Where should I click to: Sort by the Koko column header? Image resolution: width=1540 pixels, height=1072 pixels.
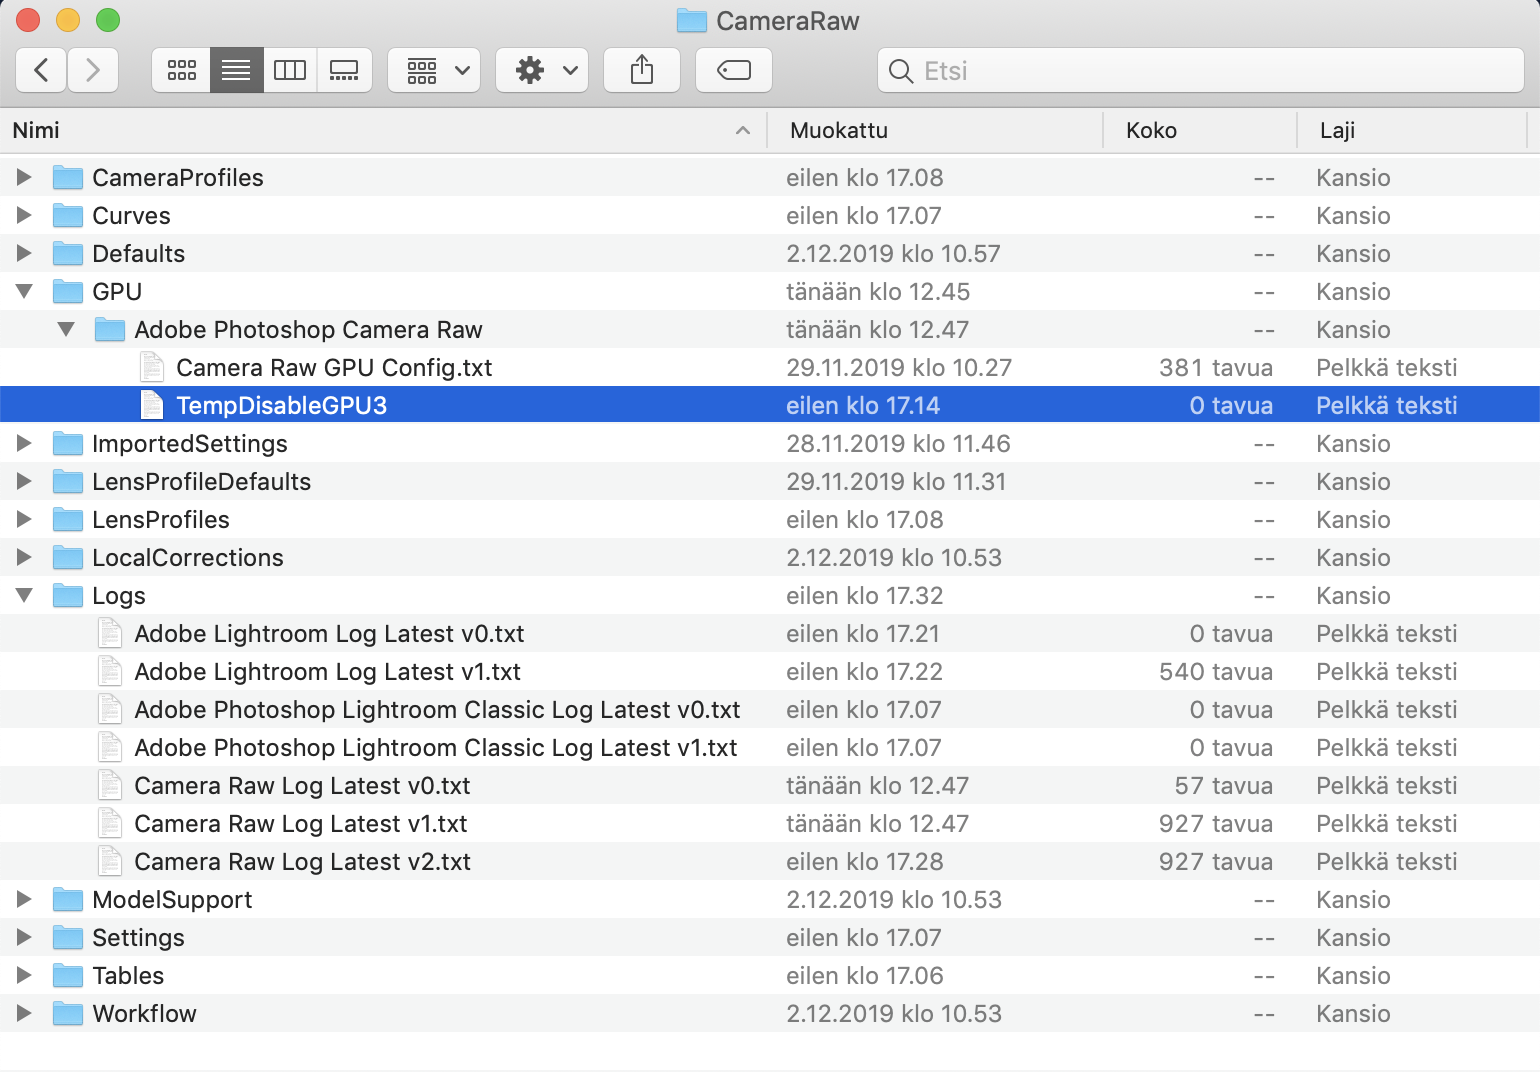click(1150, 130)
